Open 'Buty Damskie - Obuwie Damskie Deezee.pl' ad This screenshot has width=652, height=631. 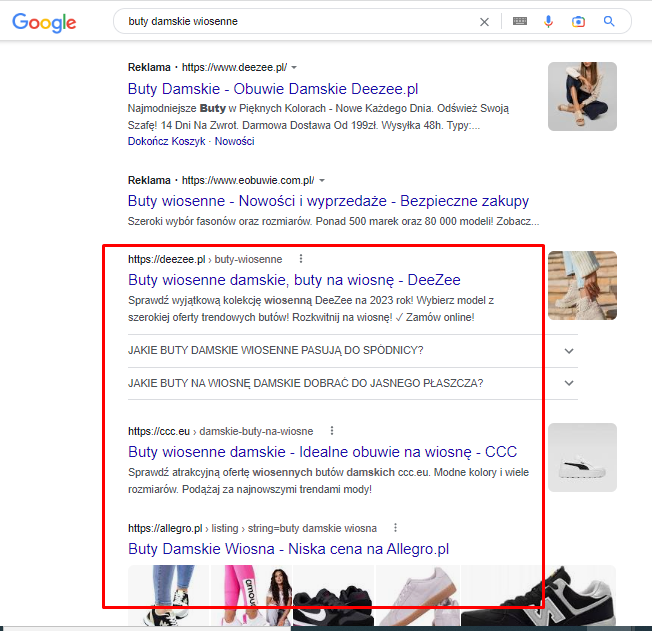pos(273,89)
